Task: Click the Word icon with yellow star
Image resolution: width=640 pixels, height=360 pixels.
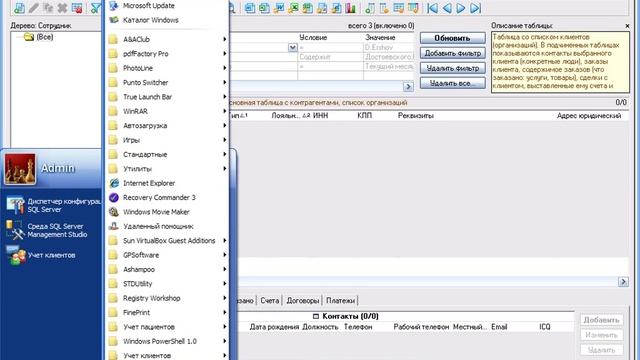Action: 279,8
